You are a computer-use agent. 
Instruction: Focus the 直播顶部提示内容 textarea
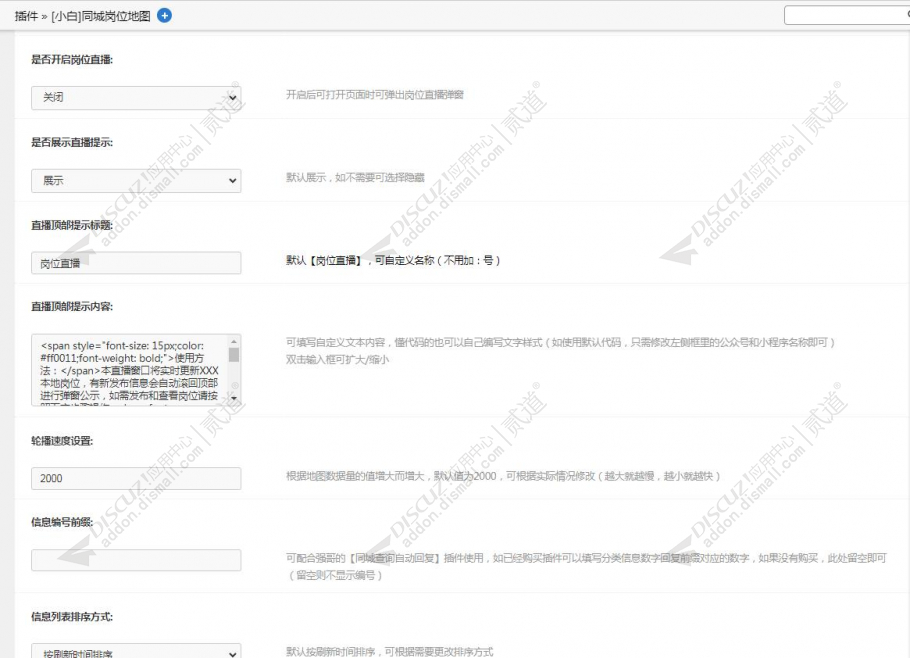tap(136, 370)
